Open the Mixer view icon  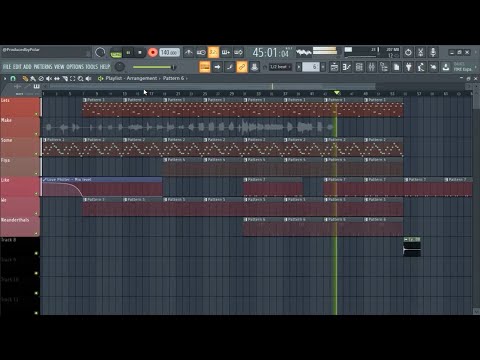coord(371,67)
